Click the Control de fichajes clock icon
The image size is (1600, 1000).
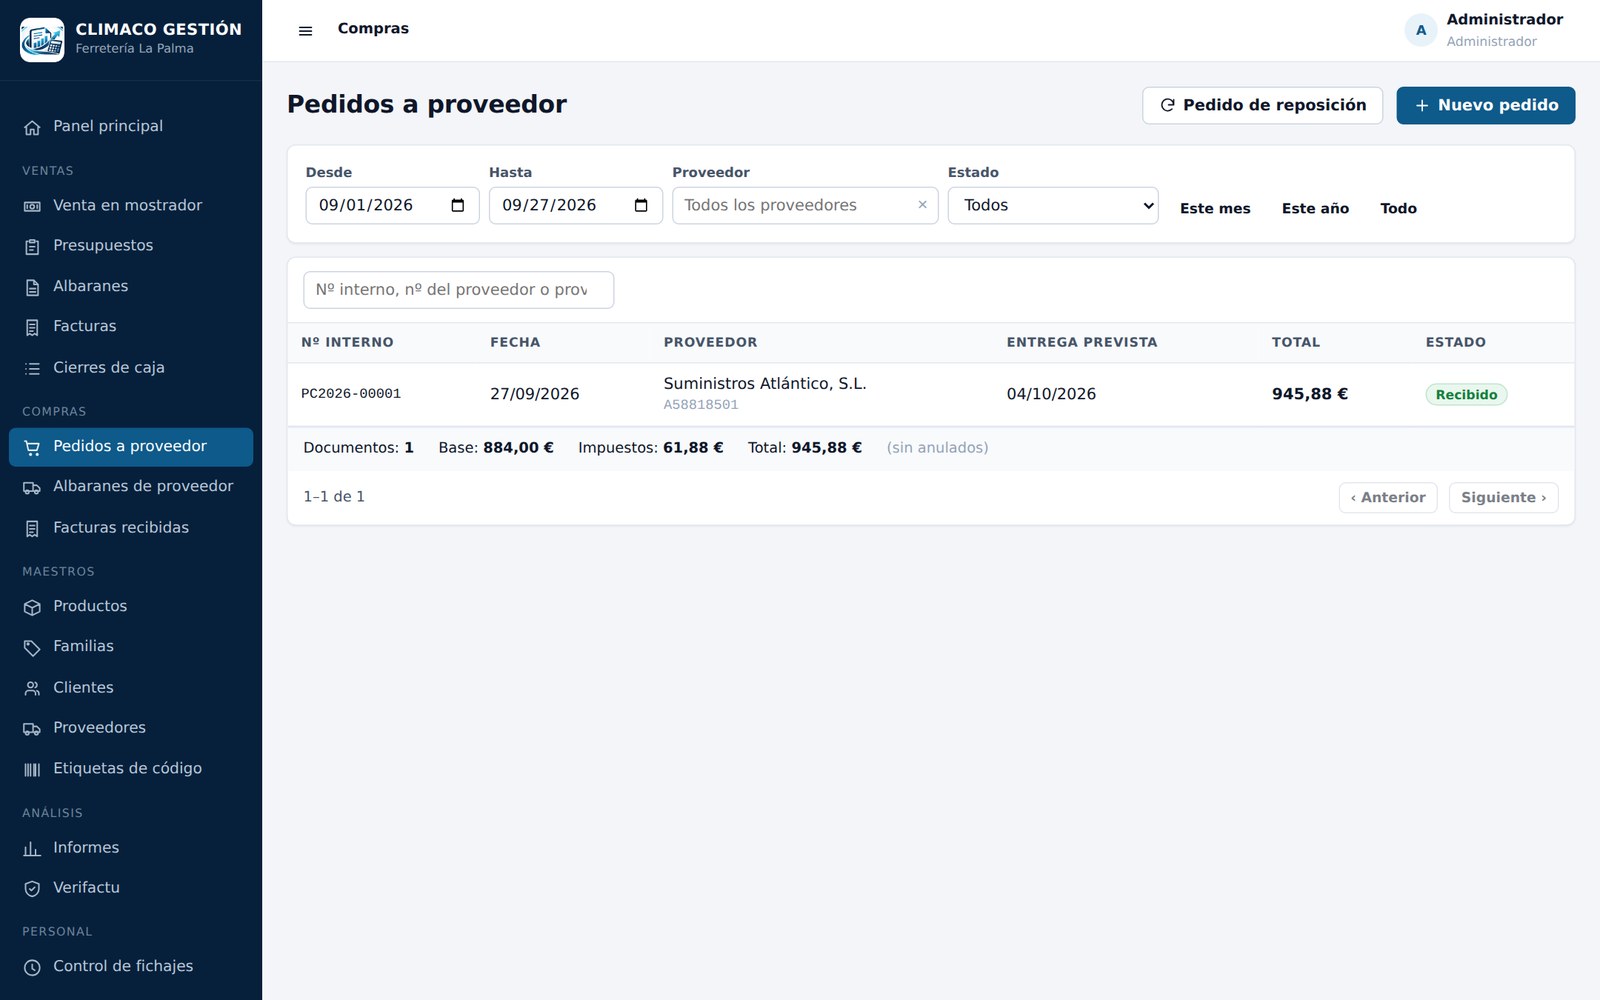[32, 967]
